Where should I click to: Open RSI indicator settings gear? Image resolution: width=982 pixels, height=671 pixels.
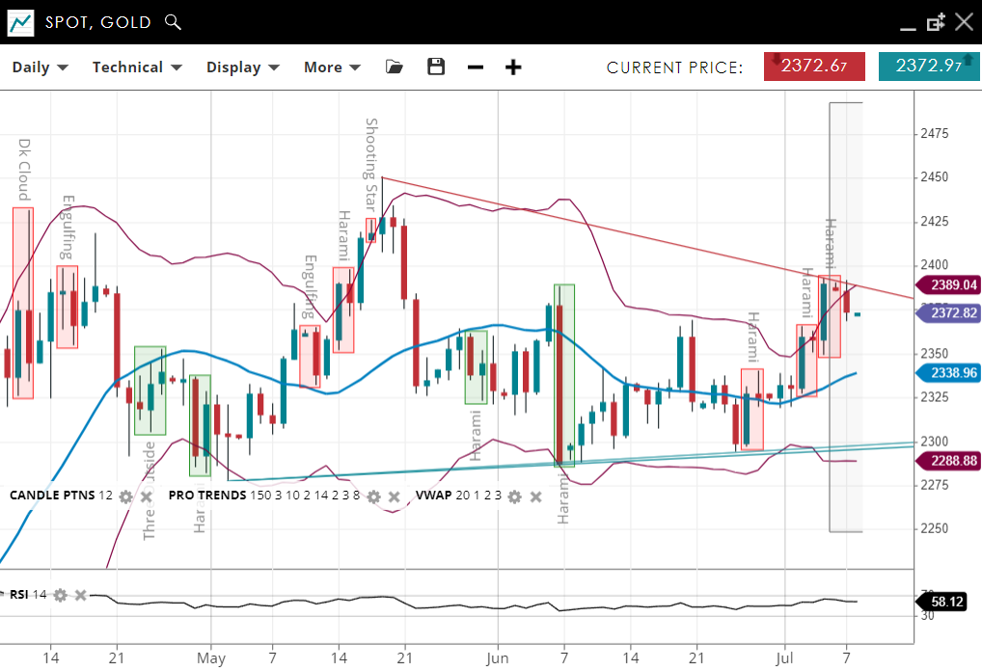tap(60, 595)
